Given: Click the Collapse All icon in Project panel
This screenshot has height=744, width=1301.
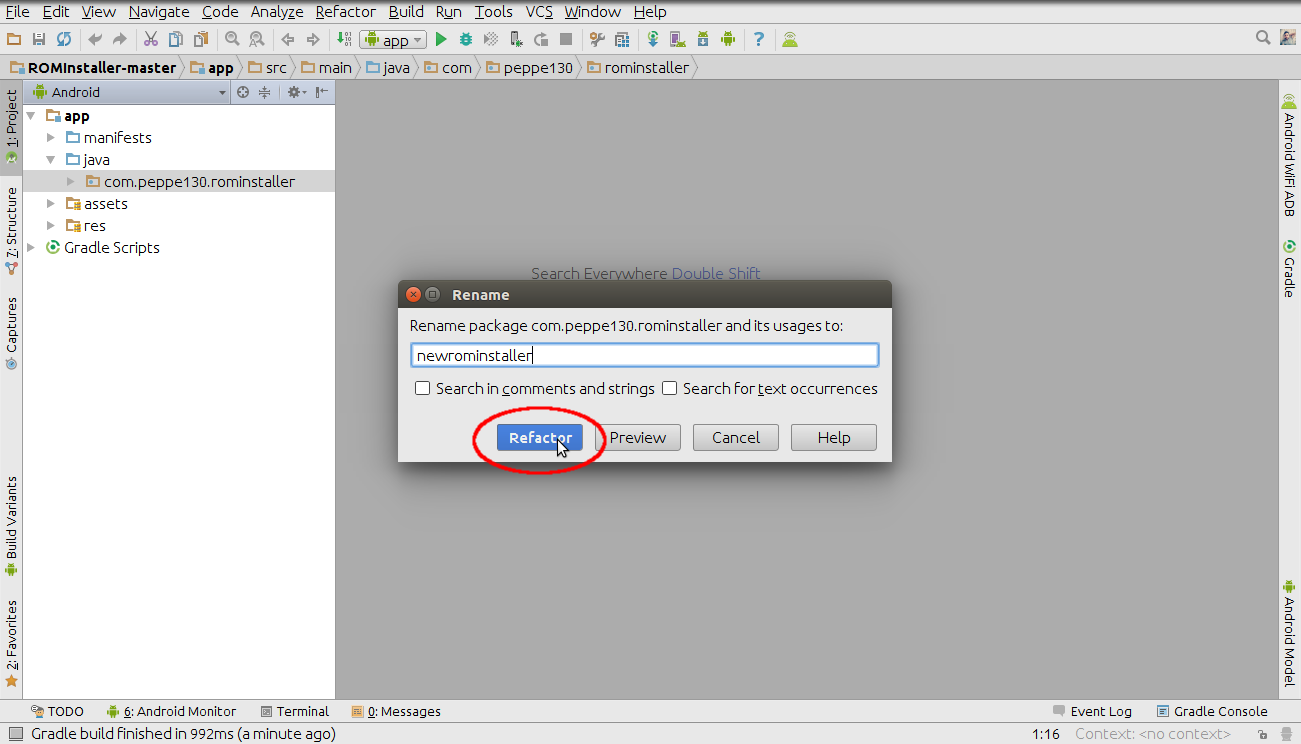Looking at the screenshot, I should tap(264, 92).
